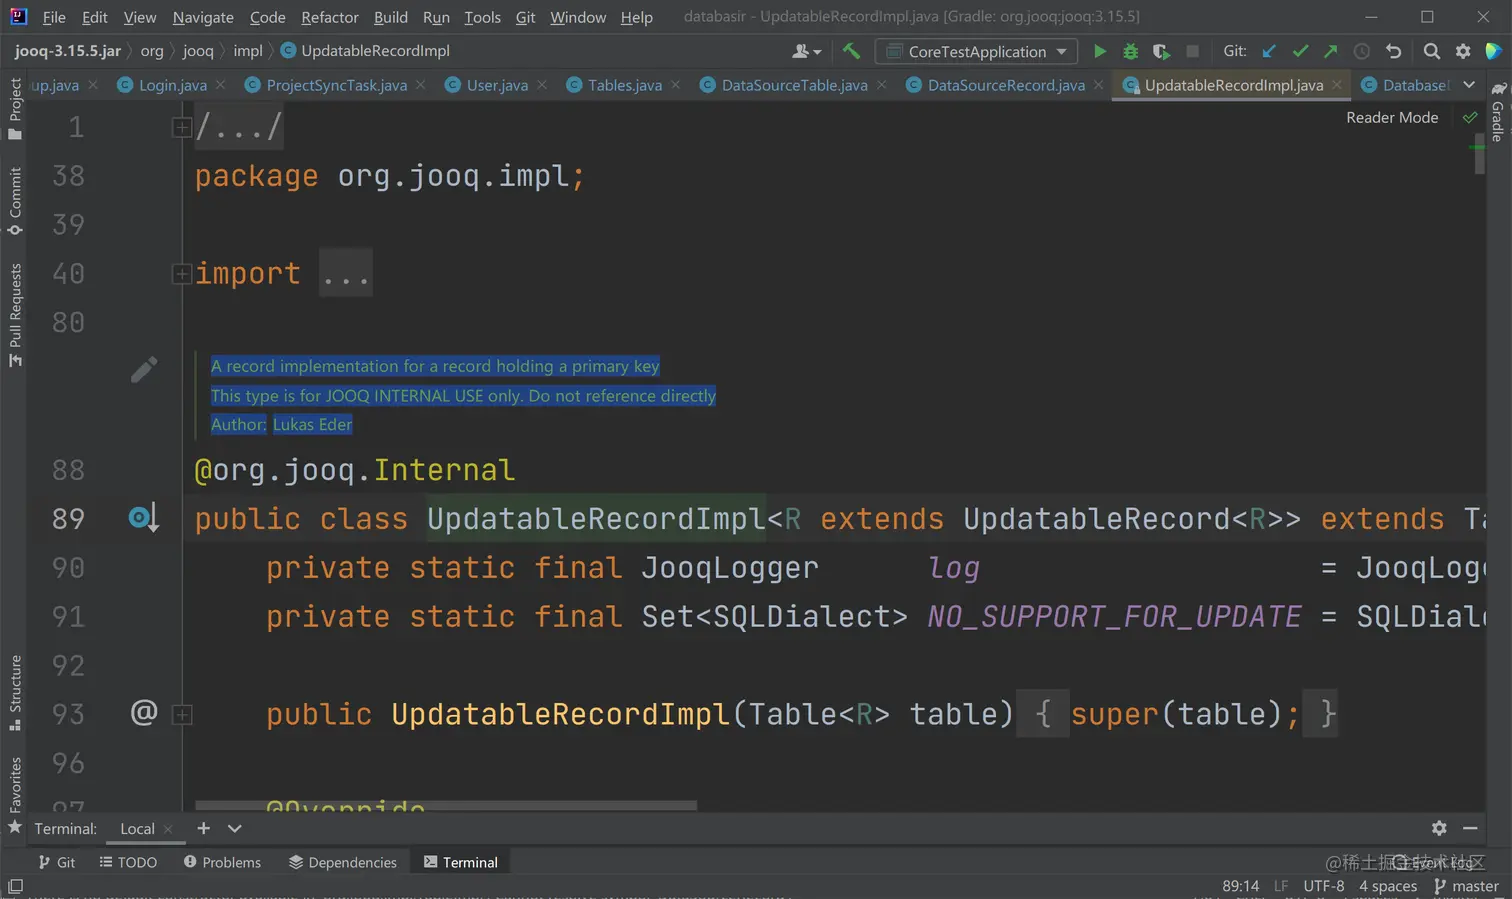Click the Rollback undo arrow icon
Viewport: 1512px width, 899px height.
(1393, 51)
